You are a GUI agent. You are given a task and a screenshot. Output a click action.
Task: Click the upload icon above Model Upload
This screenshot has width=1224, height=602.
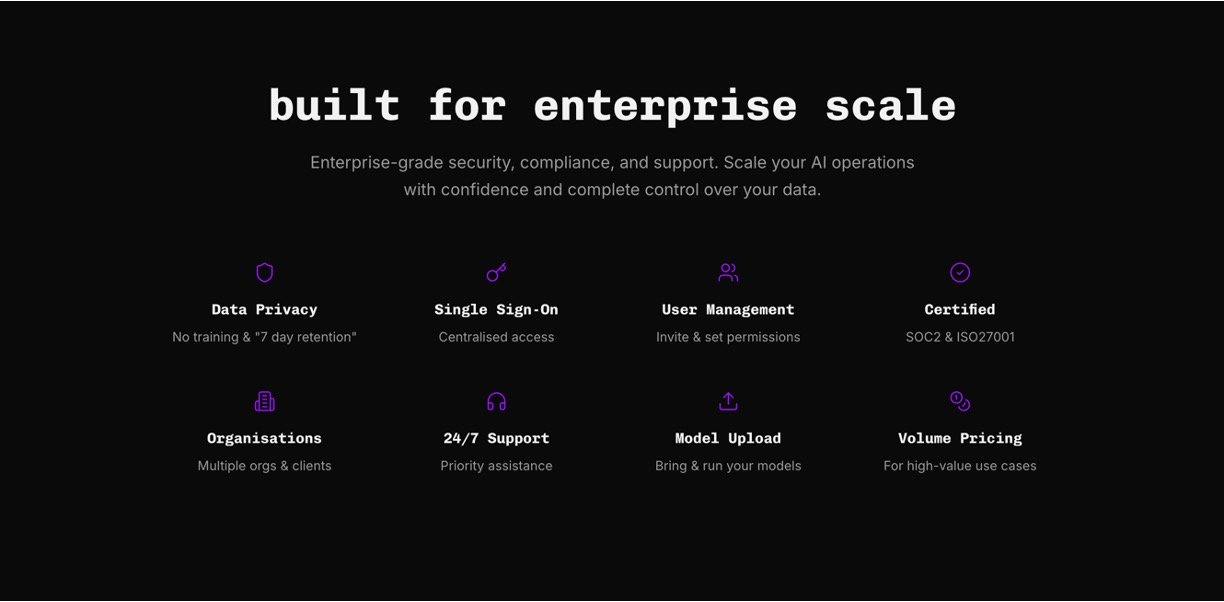pos(728,402)
